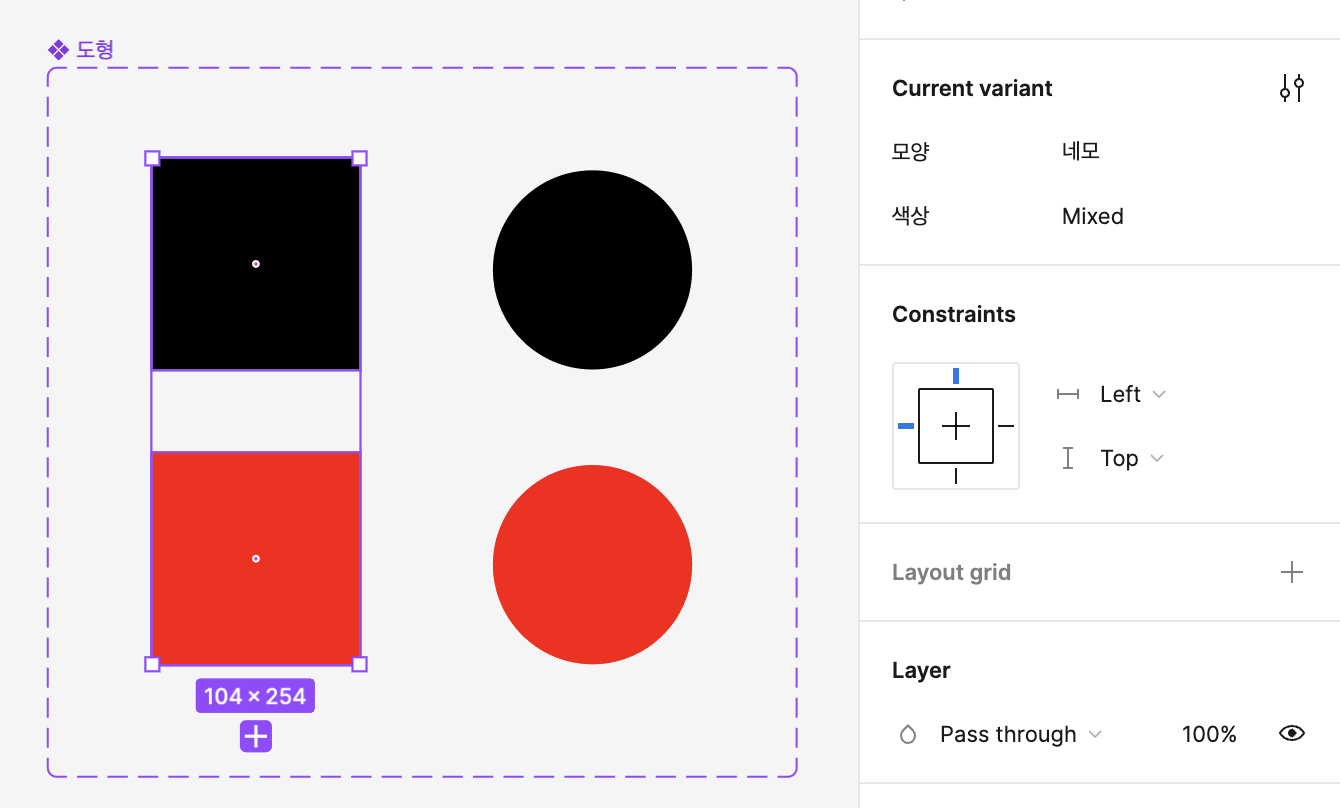Click the purple add variant plus button

coord(256,737)
